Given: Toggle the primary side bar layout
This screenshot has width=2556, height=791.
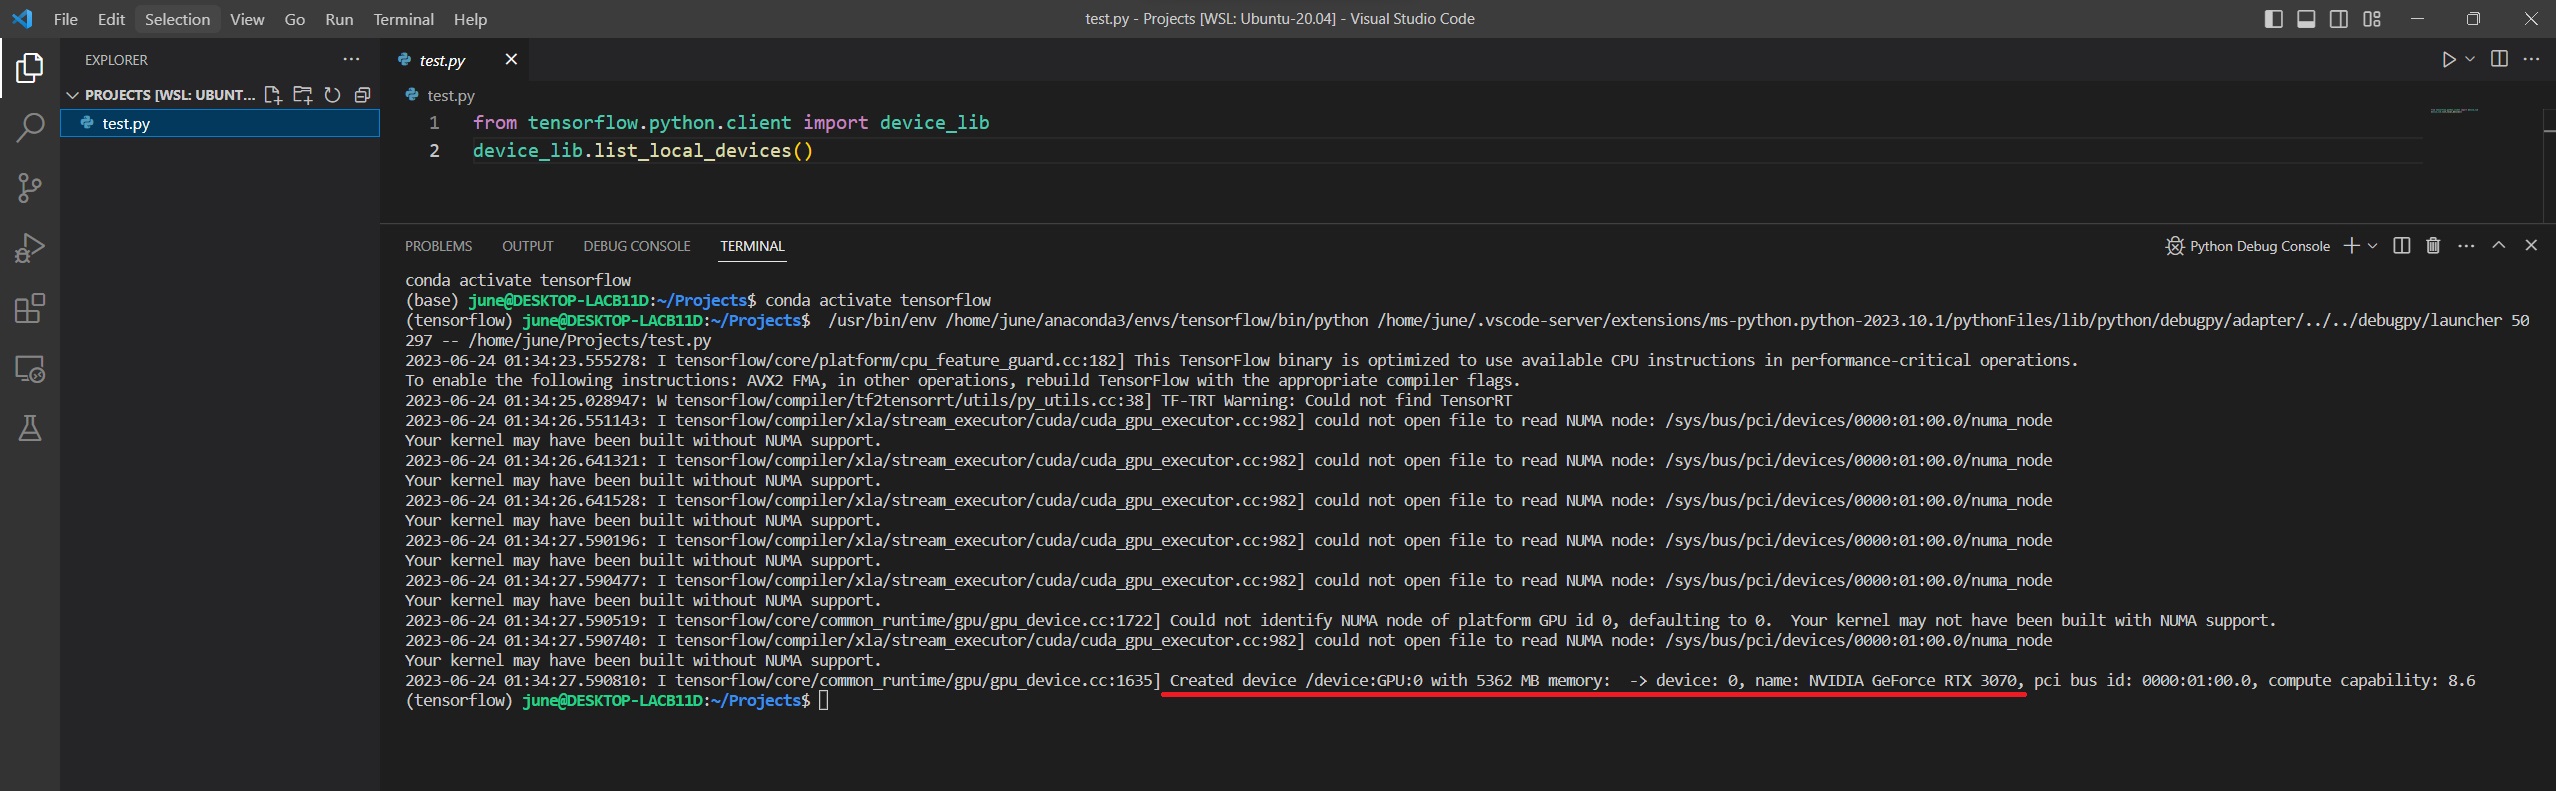Looking at the screenshot, I should point(2273,19).
